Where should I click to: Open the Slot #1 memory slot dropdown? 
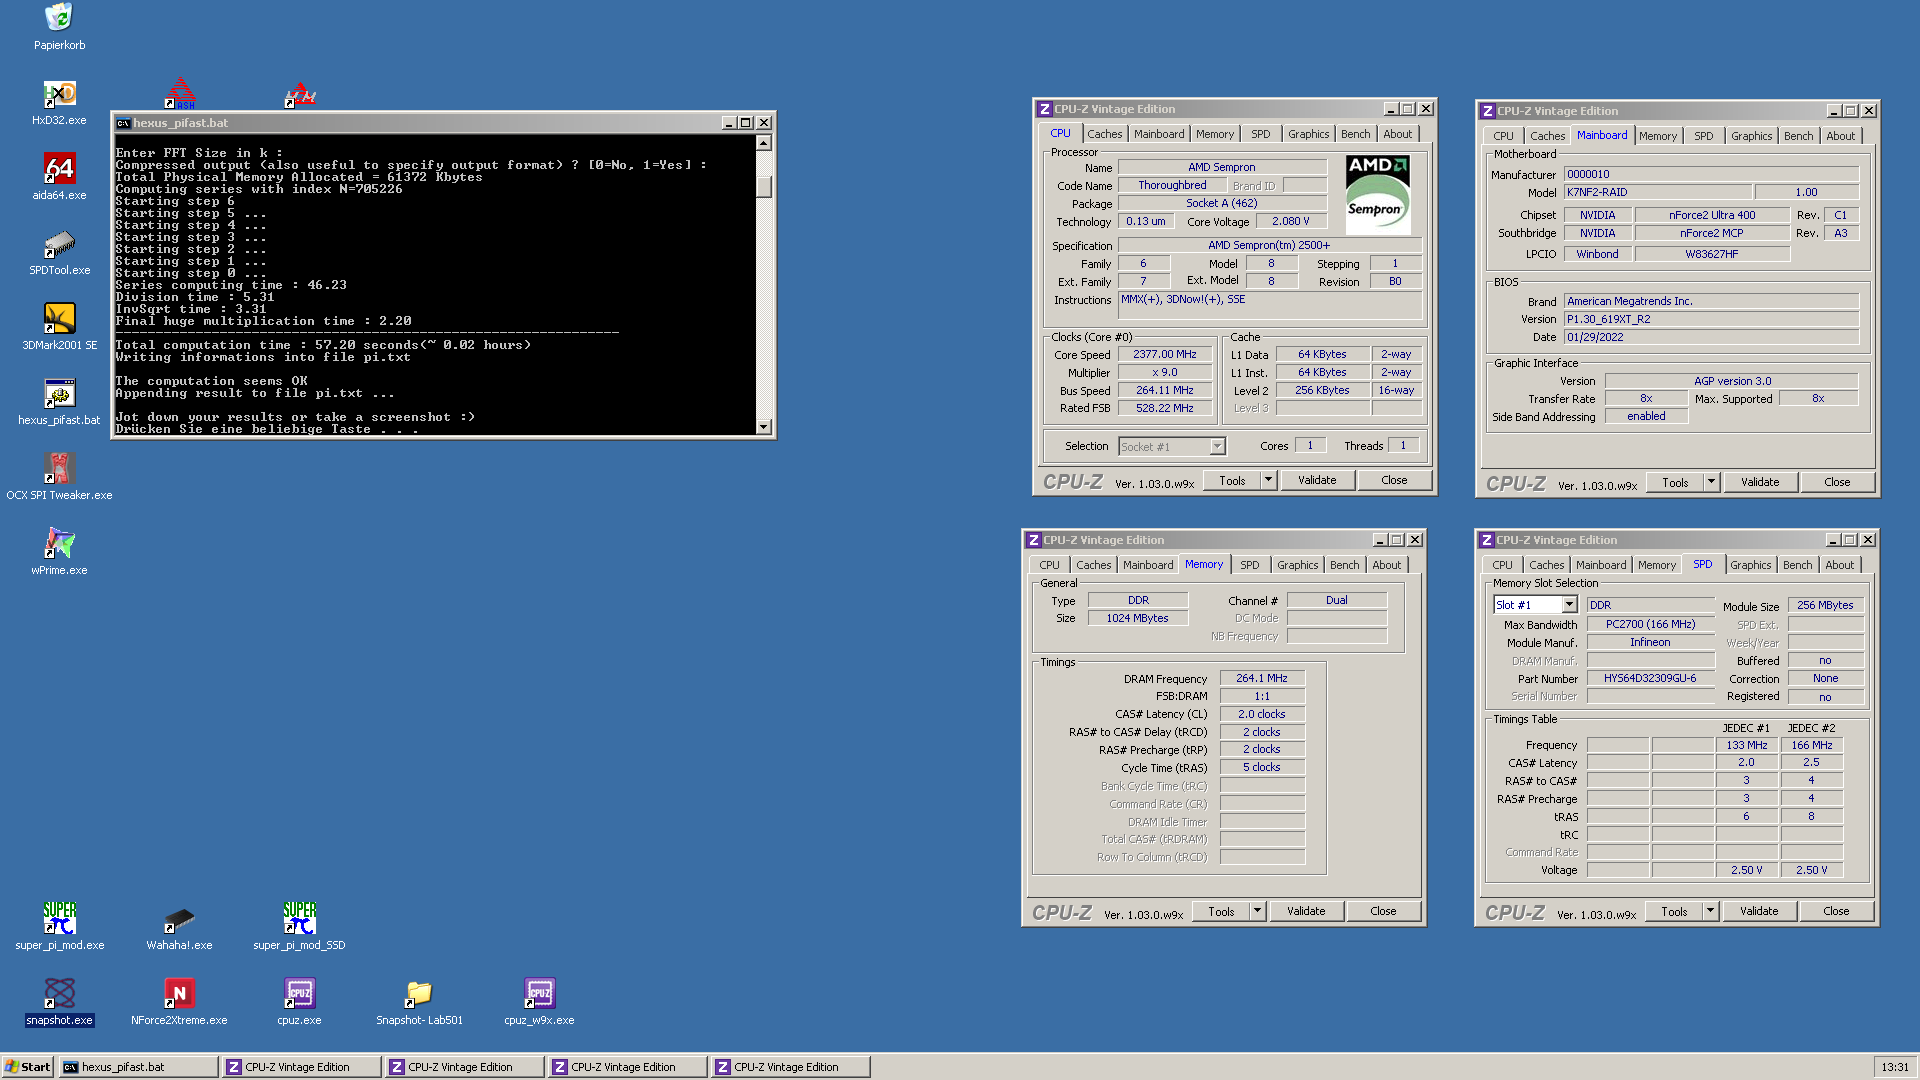(1569, 605)
